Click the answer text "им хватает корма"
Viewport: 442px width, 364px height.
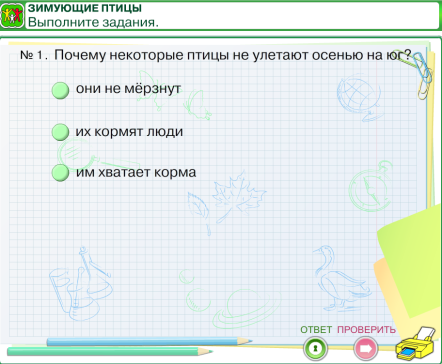coord(136,172)
